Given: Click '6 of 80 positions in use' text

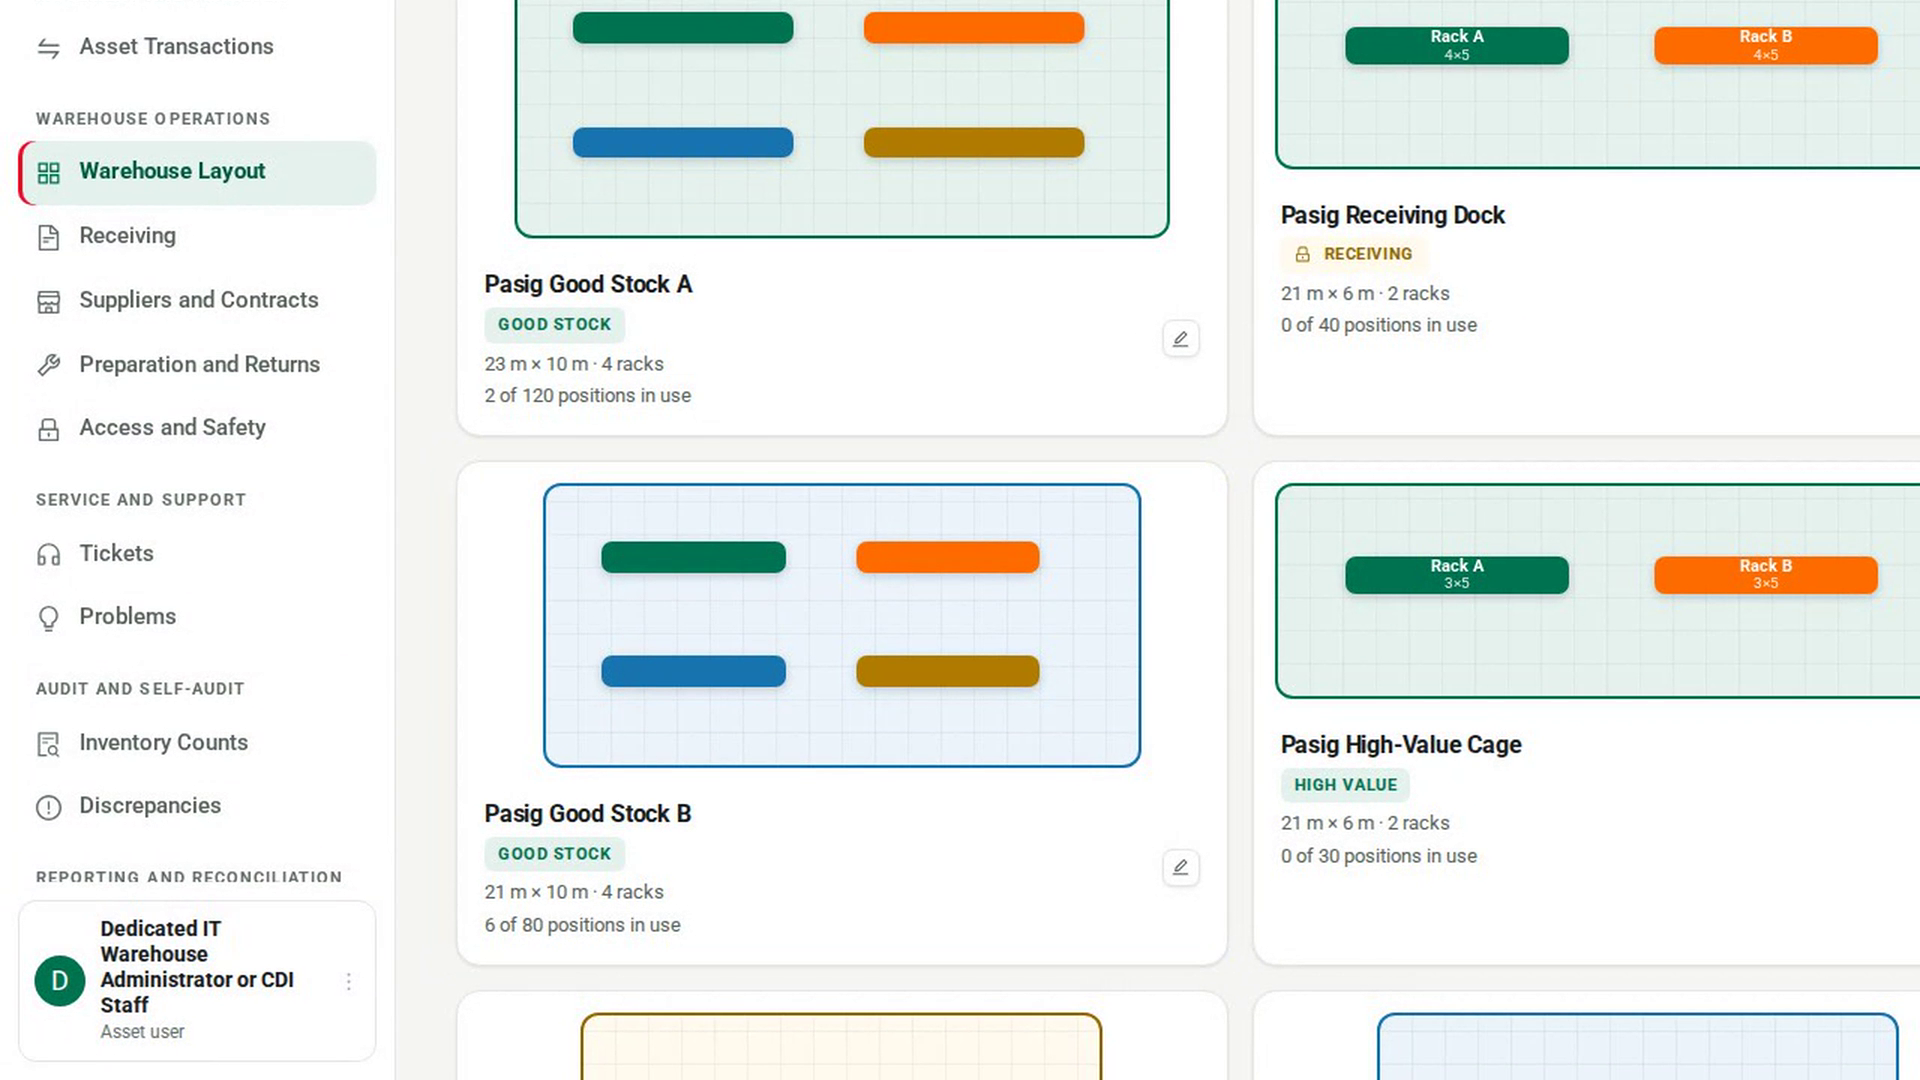Looking at the screenshot, I should [583, 926].
